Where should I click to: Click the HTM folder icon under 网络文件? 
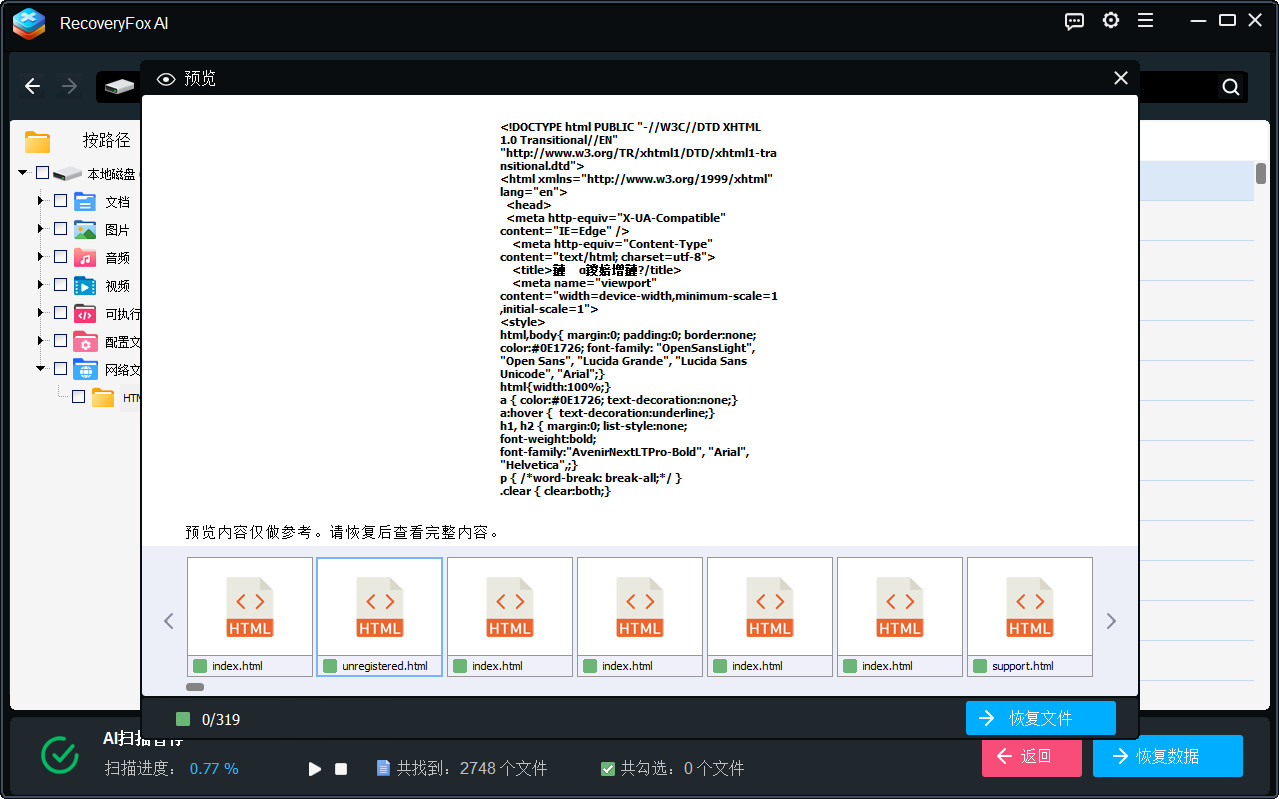tap(103, 397)
